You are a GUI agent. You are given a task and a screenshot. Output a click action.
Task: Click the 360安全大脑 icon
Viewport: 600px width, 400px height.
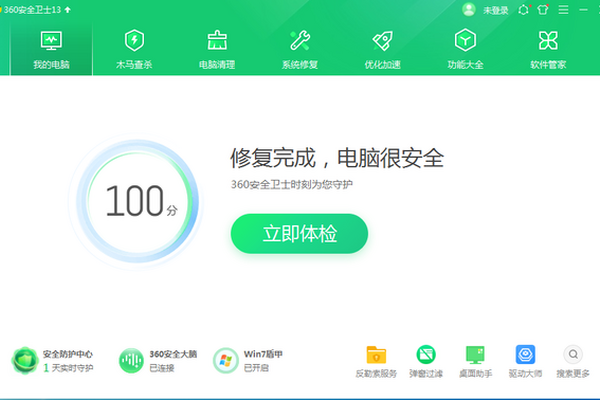pyautogui.click(x=131, y=361)
